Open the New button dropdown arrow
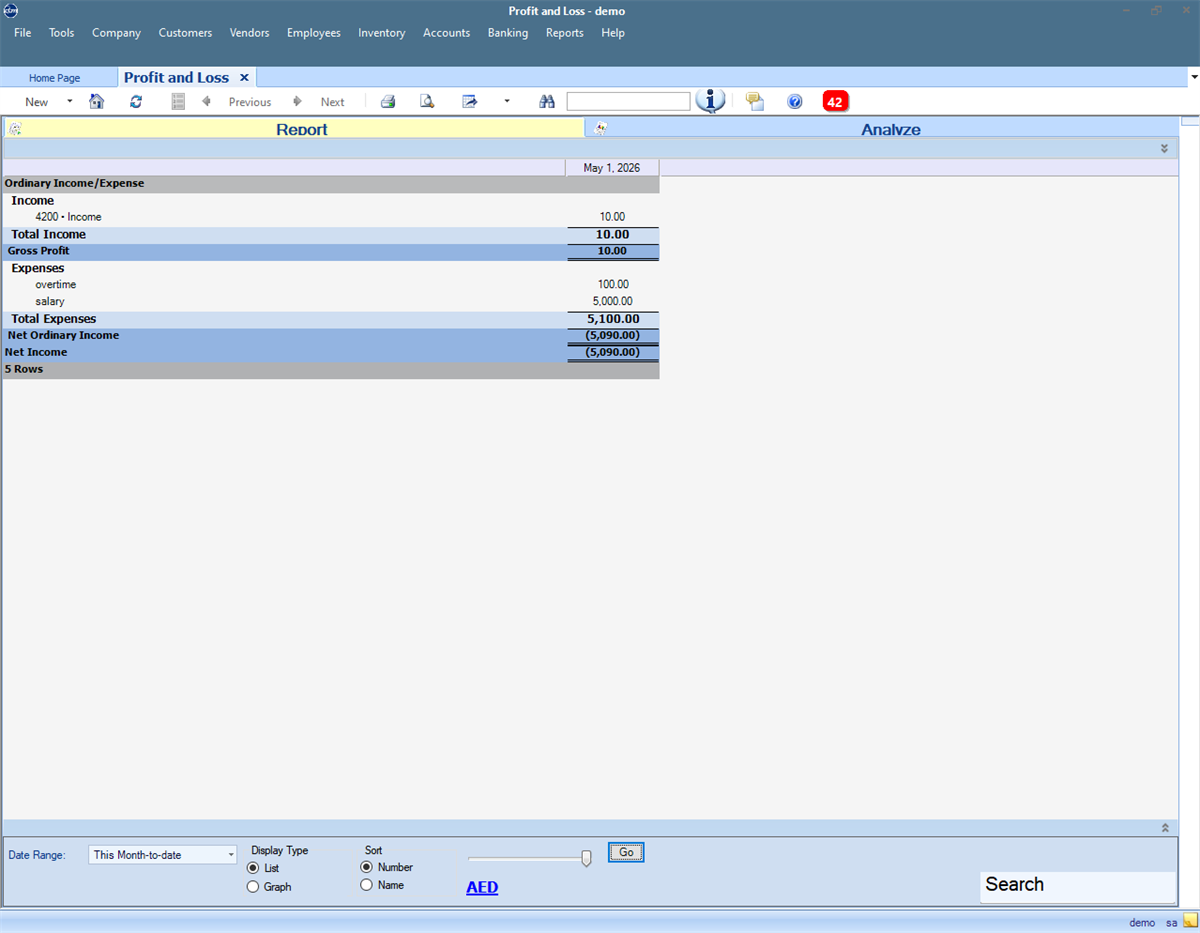The width and height of the screenshot is (1200, 933). 69,101
